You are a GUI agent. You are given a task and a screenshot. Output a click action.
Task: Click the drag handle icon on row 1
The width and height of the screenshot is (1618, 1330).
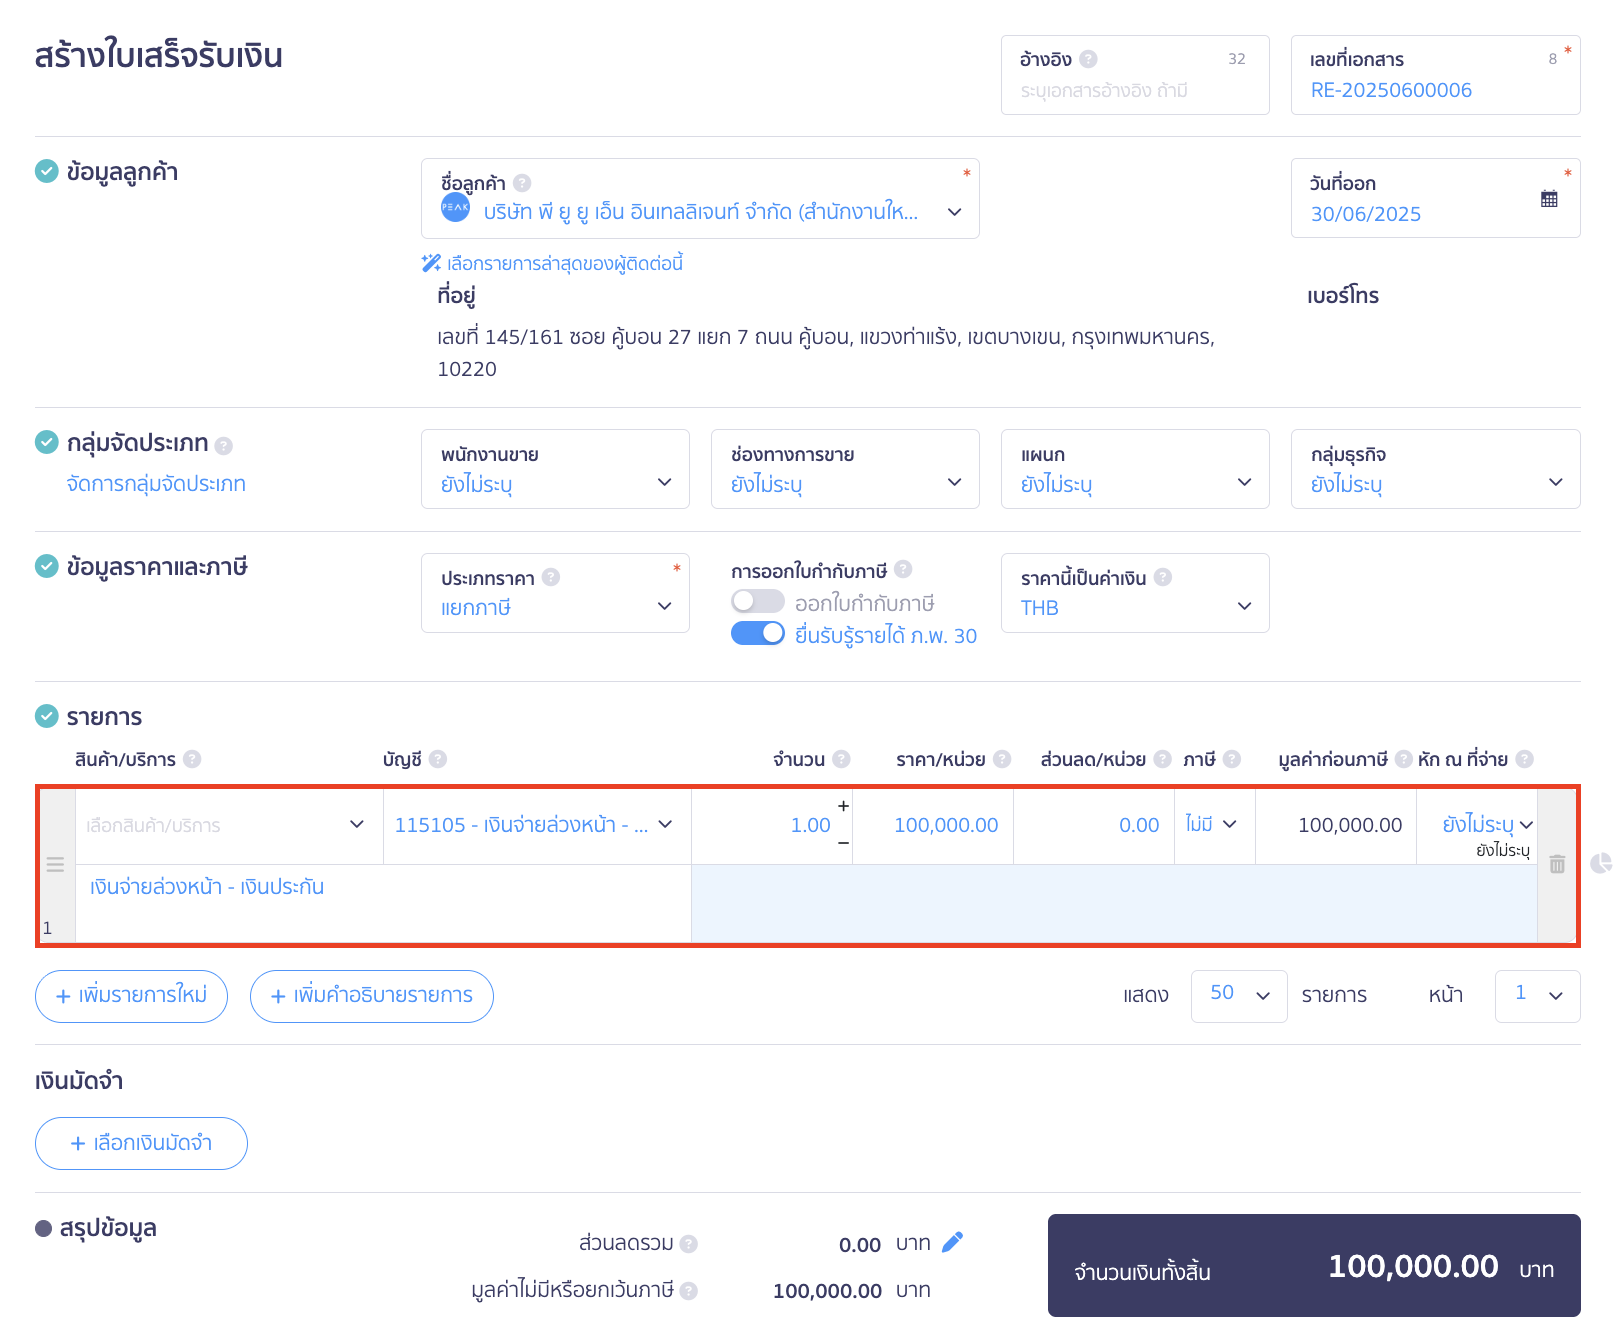55,864
